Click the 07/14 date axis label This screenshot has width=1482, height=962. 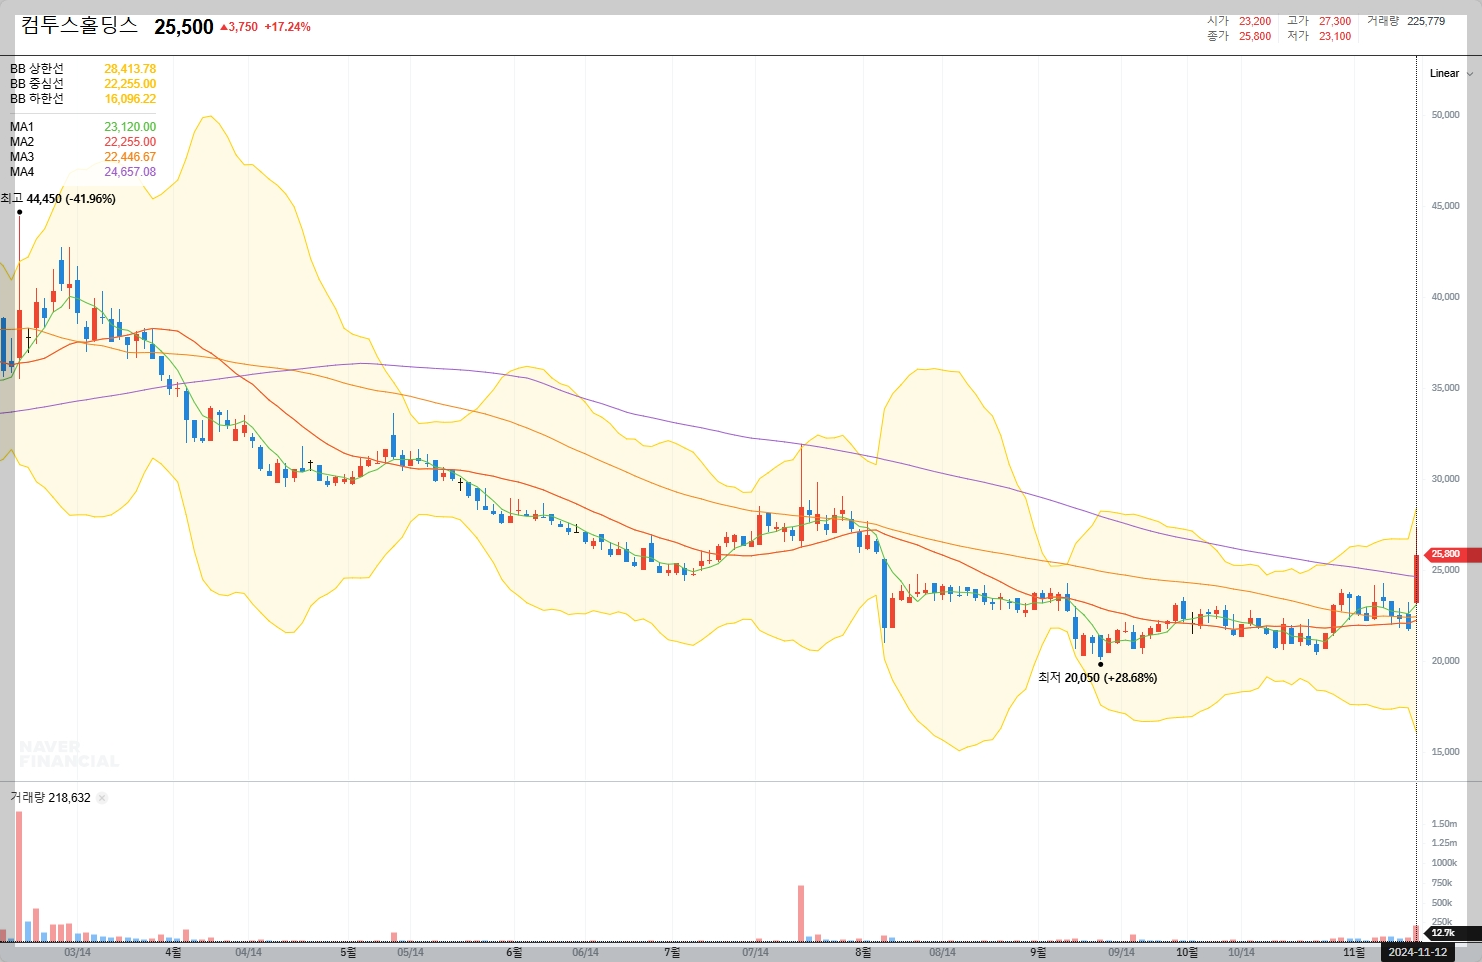755,952
